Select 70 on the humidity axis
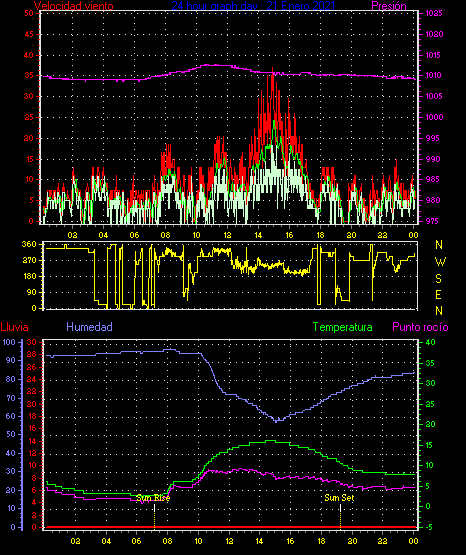 (10, 398)
